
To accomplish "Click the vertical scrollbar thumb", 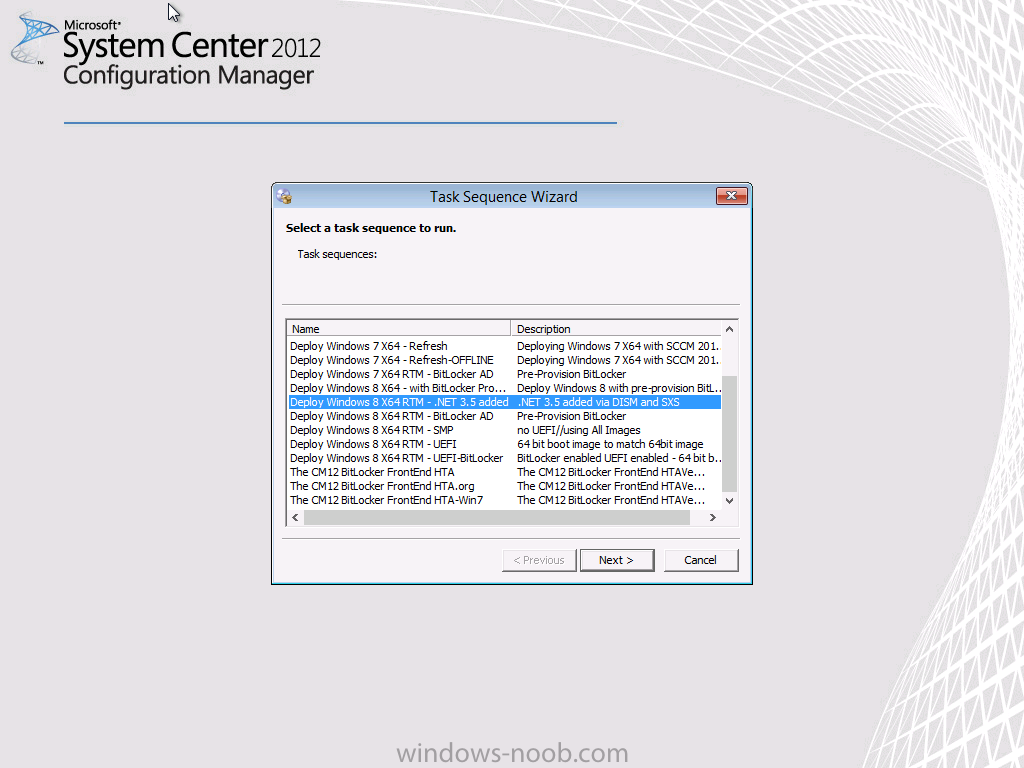I will coord(729,434).
